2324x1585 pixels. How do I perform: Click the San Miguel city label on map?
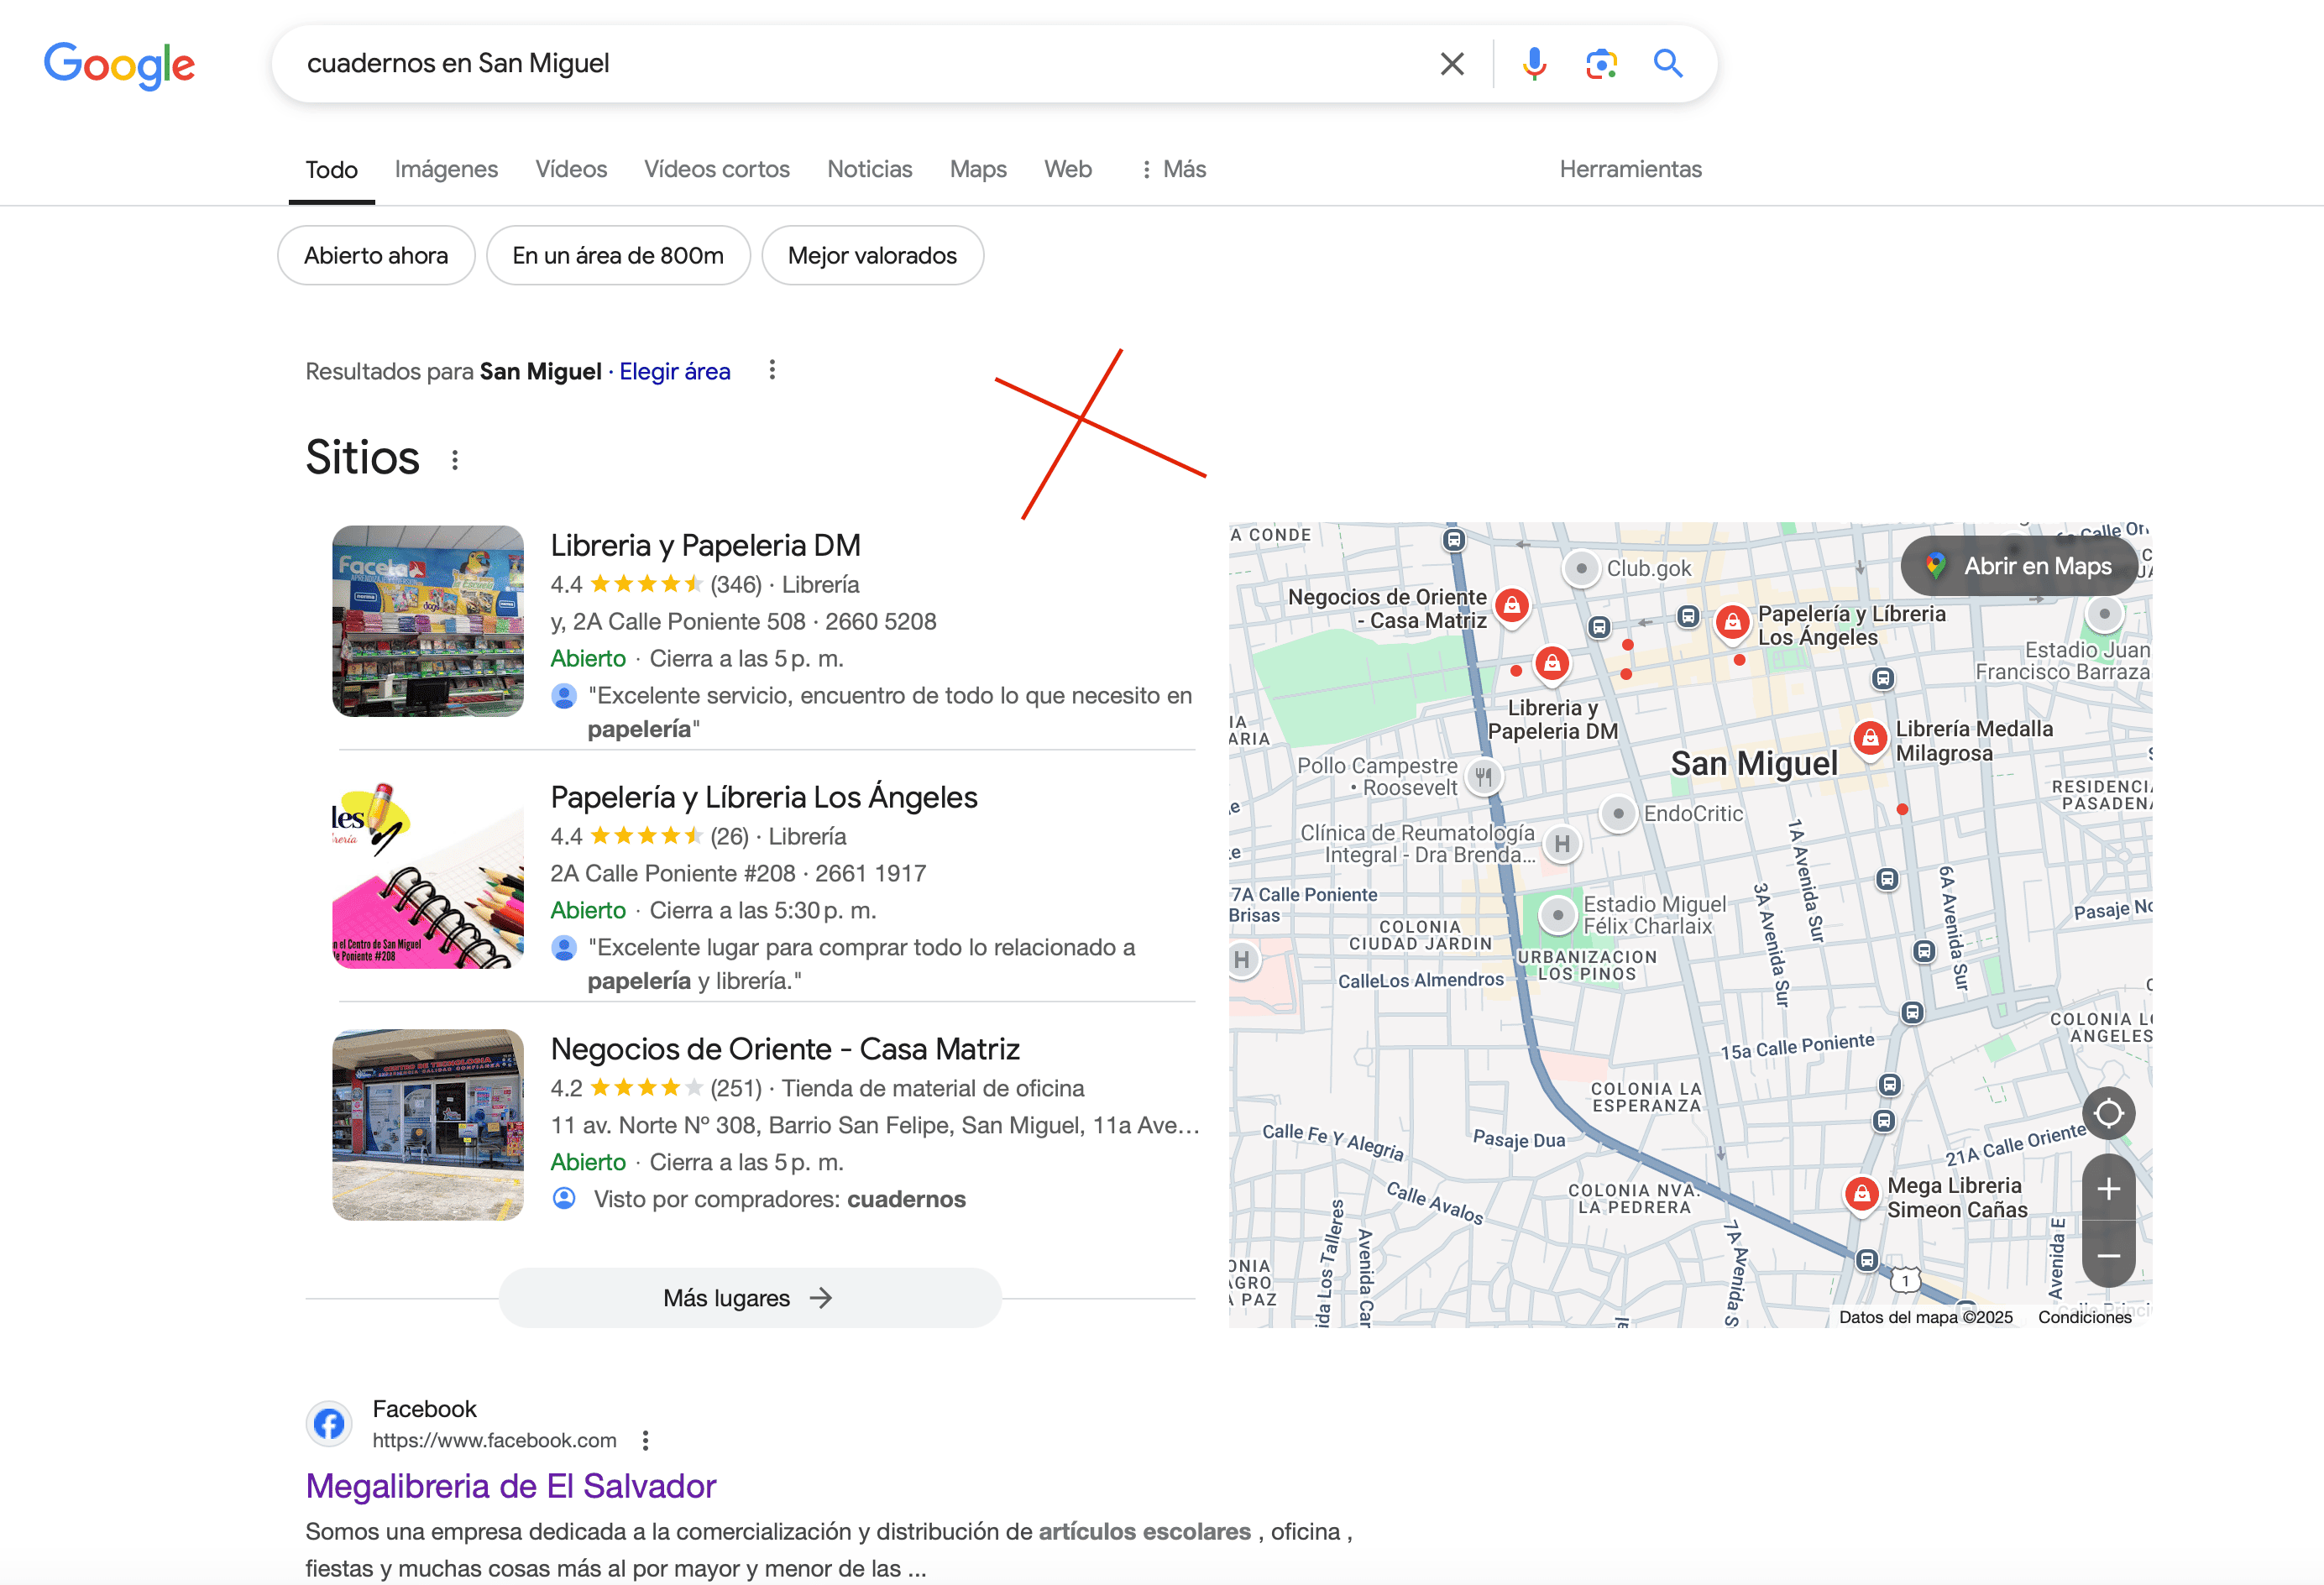(1754, 764)
